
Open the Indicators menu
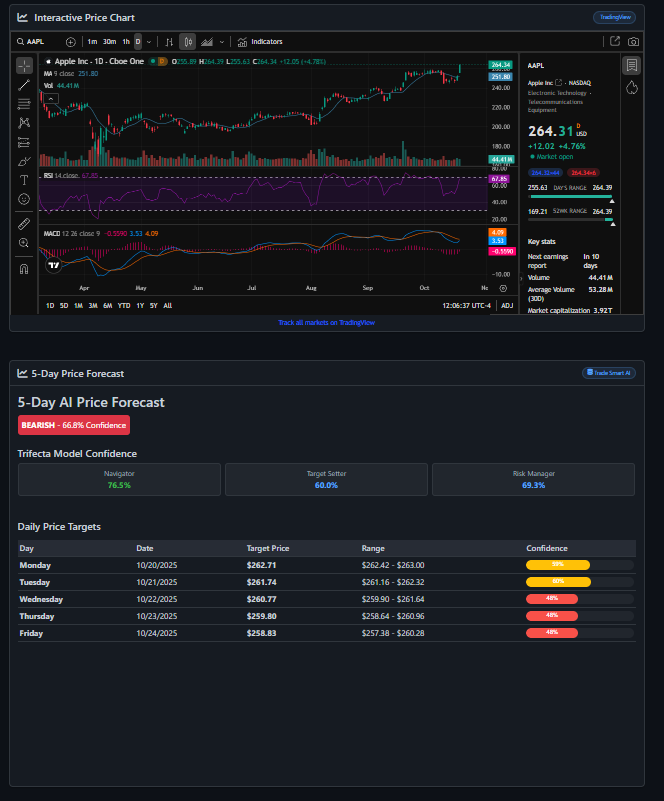(x=260, y=42)
